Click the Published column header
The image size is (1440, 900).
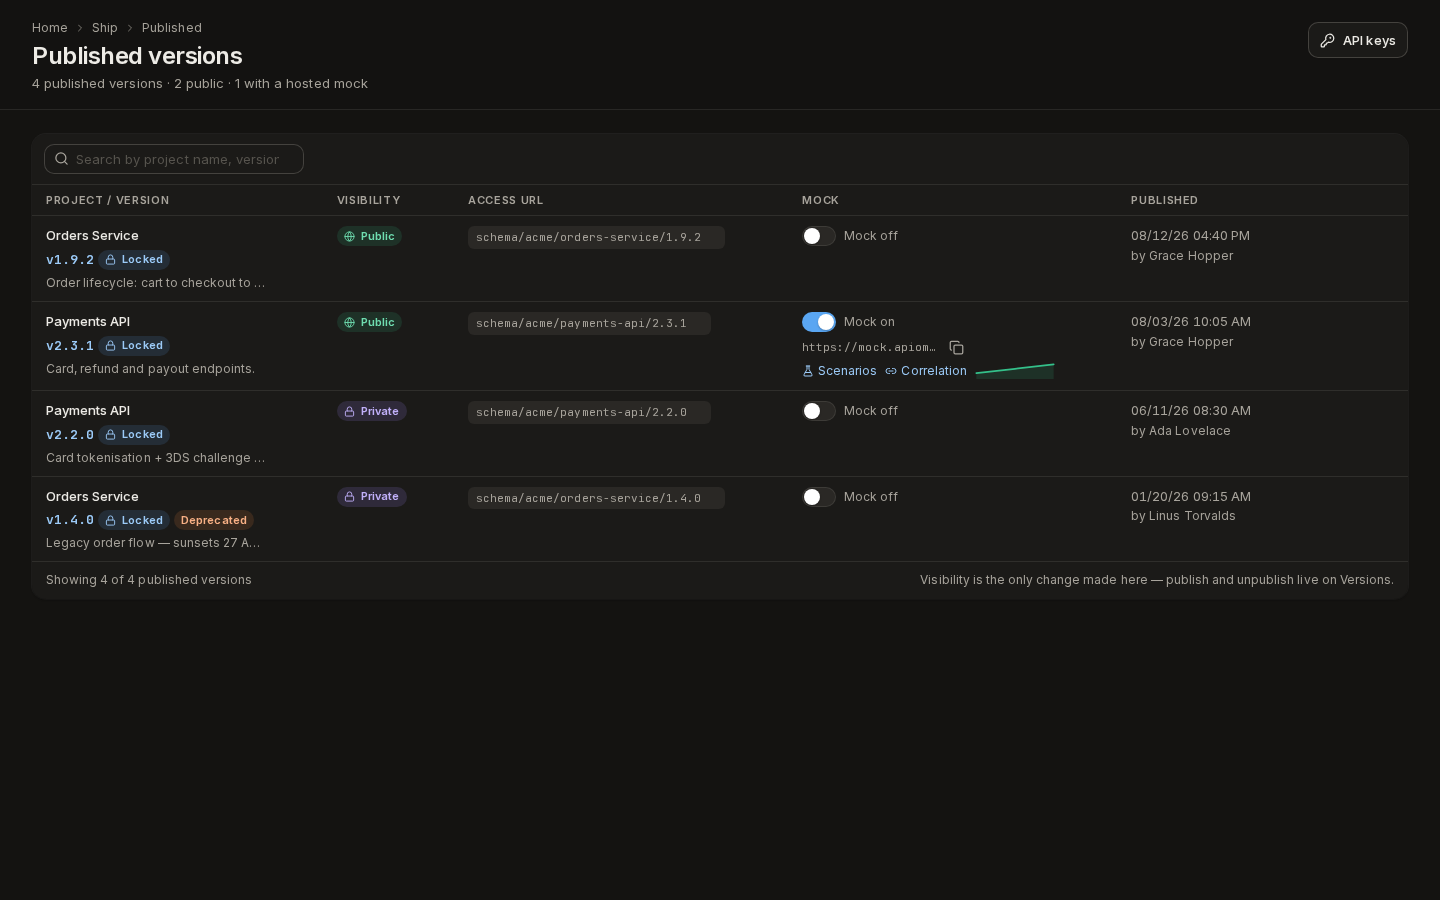[x=1164, y=201]
